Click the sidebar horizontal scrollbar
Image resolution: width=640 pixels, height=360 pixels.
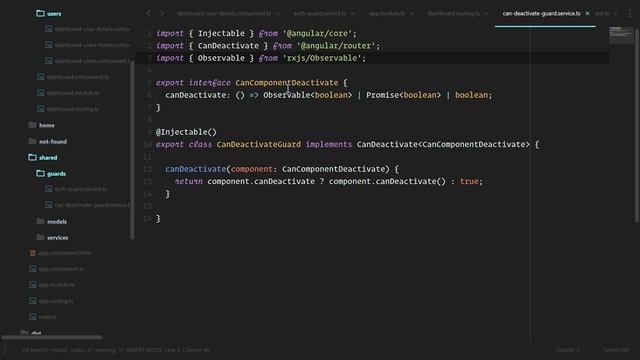click(52, 338)
